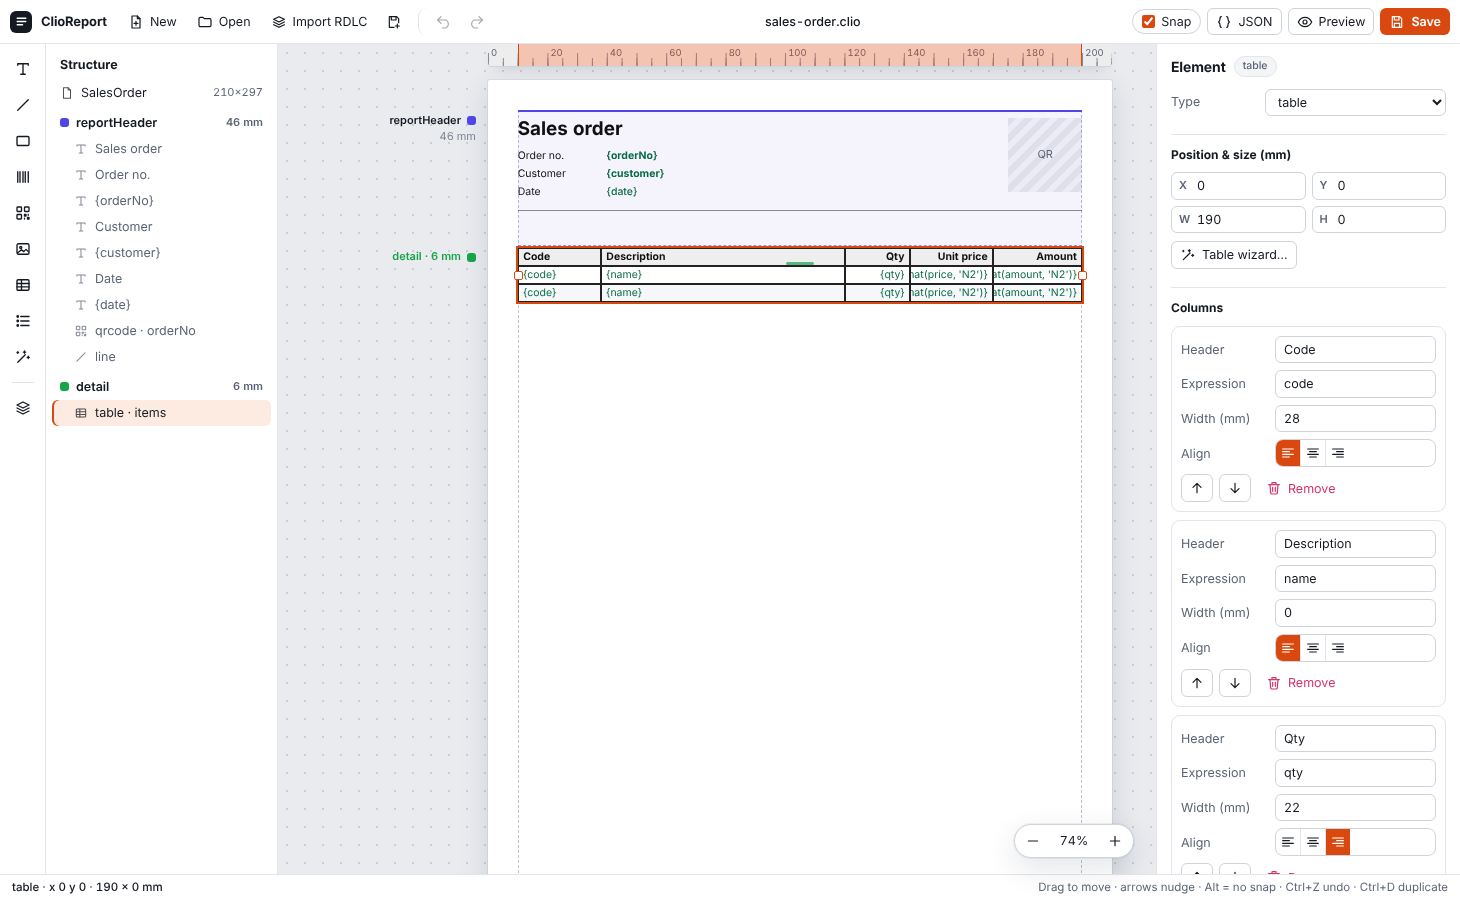Screen dimensions: 1460x900
Task: Click the 74% zoom level label
Action: click(1074, 841)
